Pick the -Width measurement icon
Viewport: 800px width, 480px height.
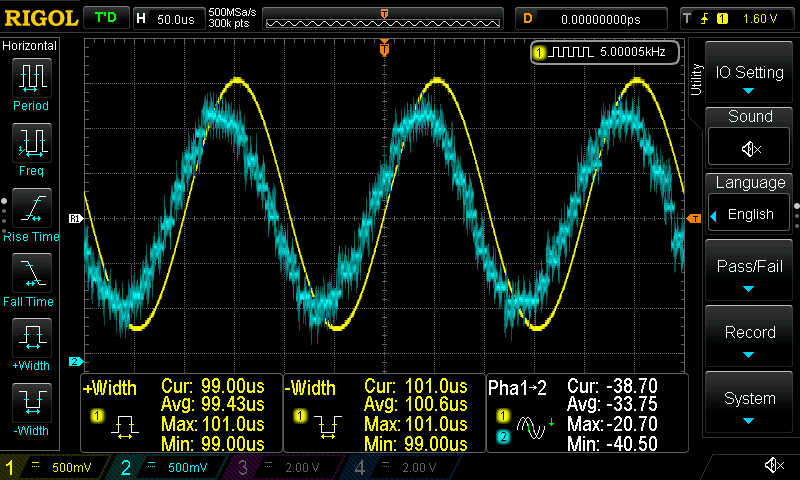tap(31, 403)
